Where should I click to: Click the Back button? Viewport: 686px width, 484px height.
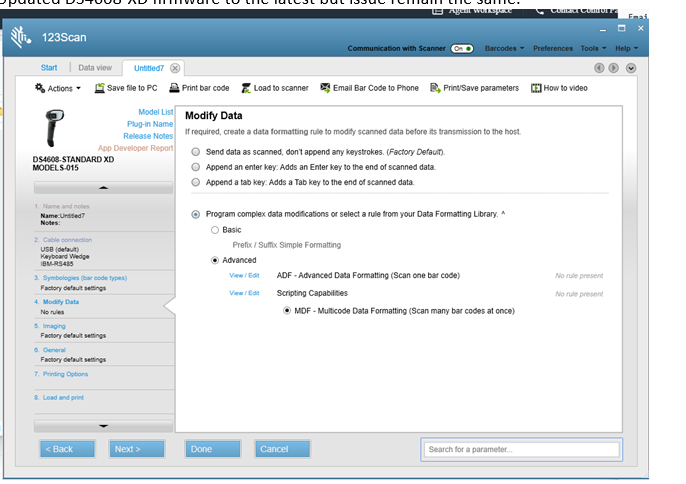(x=67, y=449)
